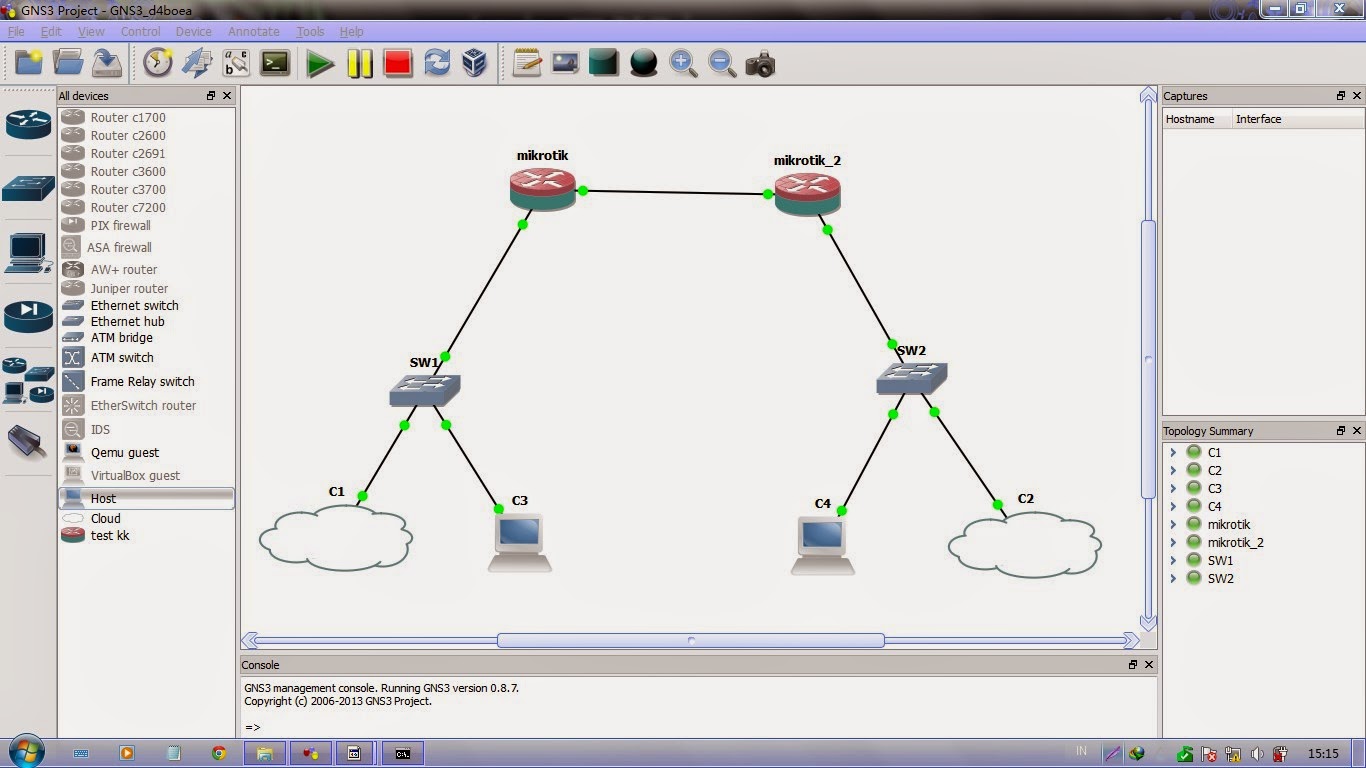Open the console with the terminal icon
This screenshot has height=768, width=1366.
tap(276, 63)
